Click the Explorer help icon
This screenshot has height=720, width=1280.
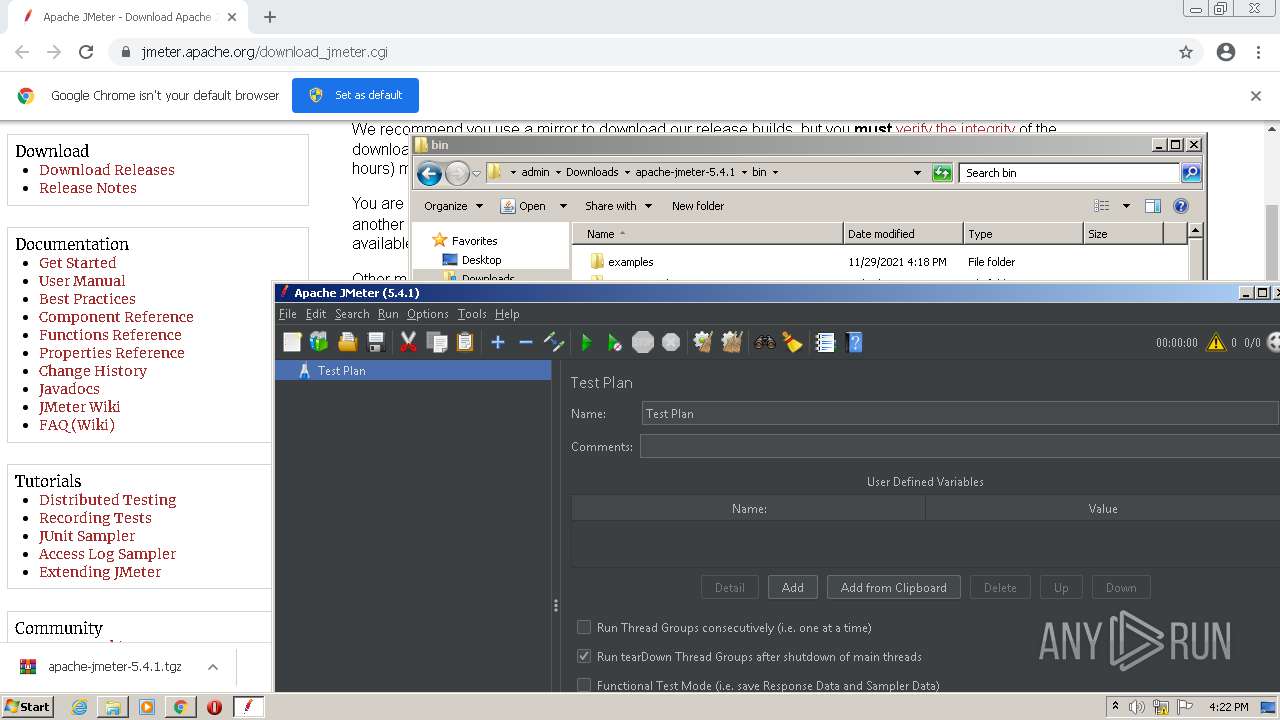pyautogui.click(x=1181, y=206)
